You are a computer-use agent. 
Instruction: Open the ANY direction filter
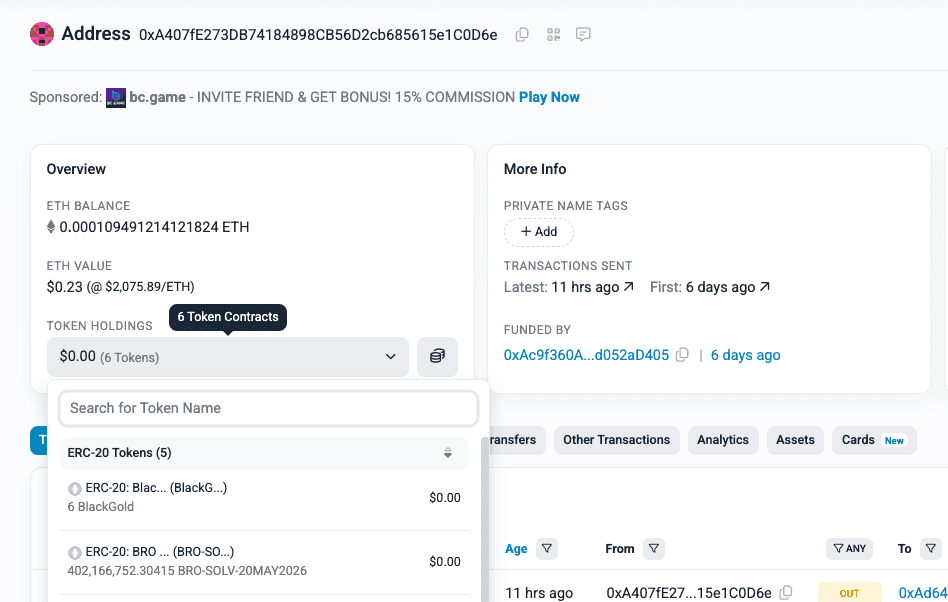(849, 549)
